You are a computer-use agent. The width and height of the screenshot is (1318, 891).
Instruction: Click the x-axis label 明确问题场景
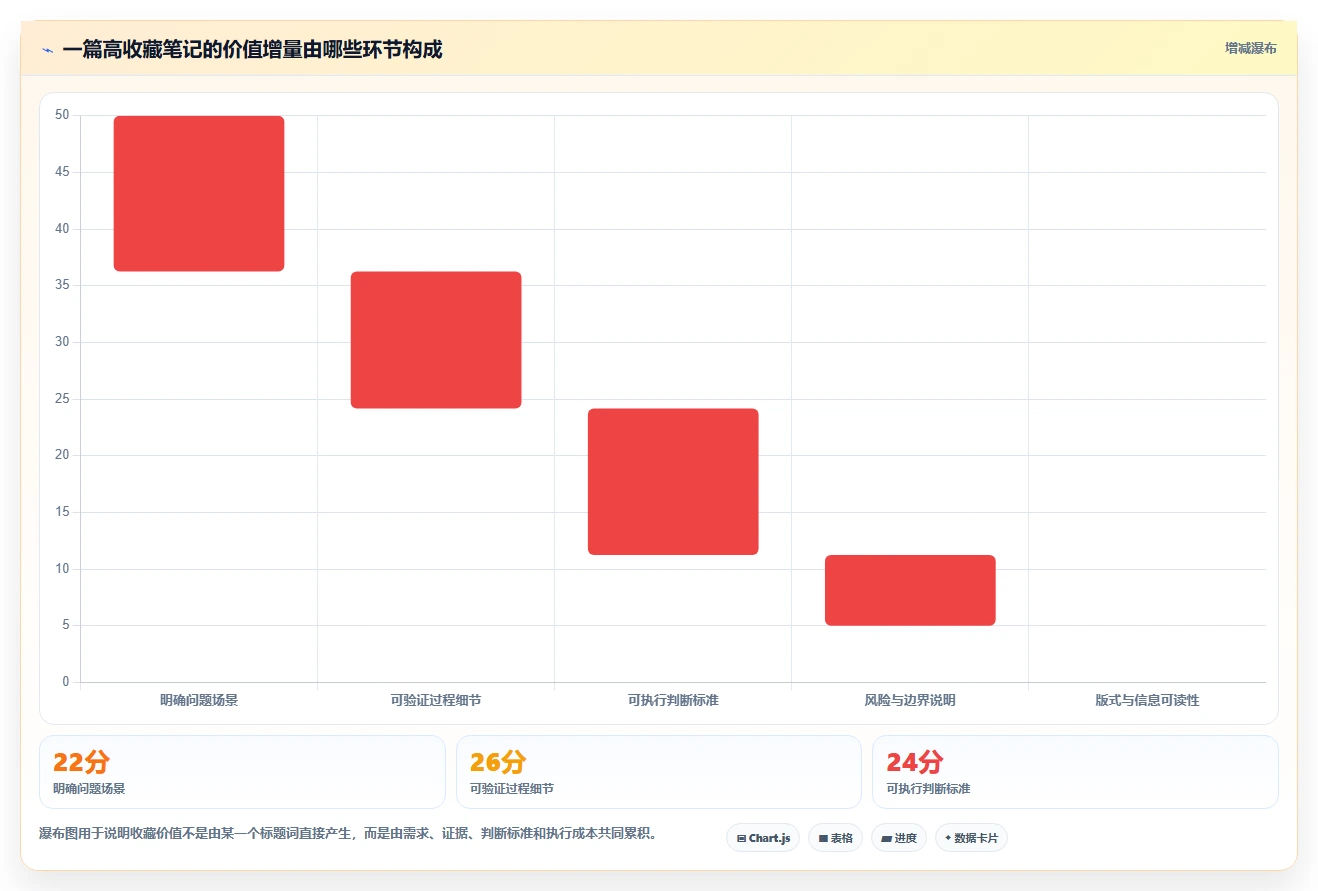(199, 700)
